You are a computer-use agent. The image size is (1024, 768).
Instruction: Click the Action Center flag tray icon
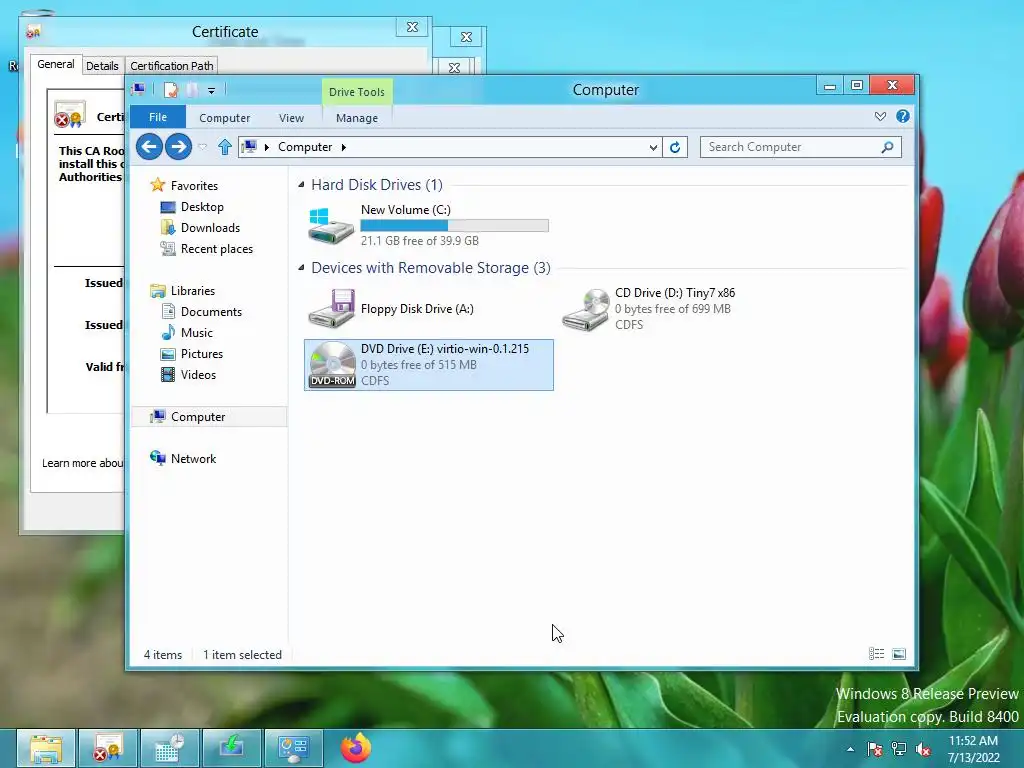[875, 749]
